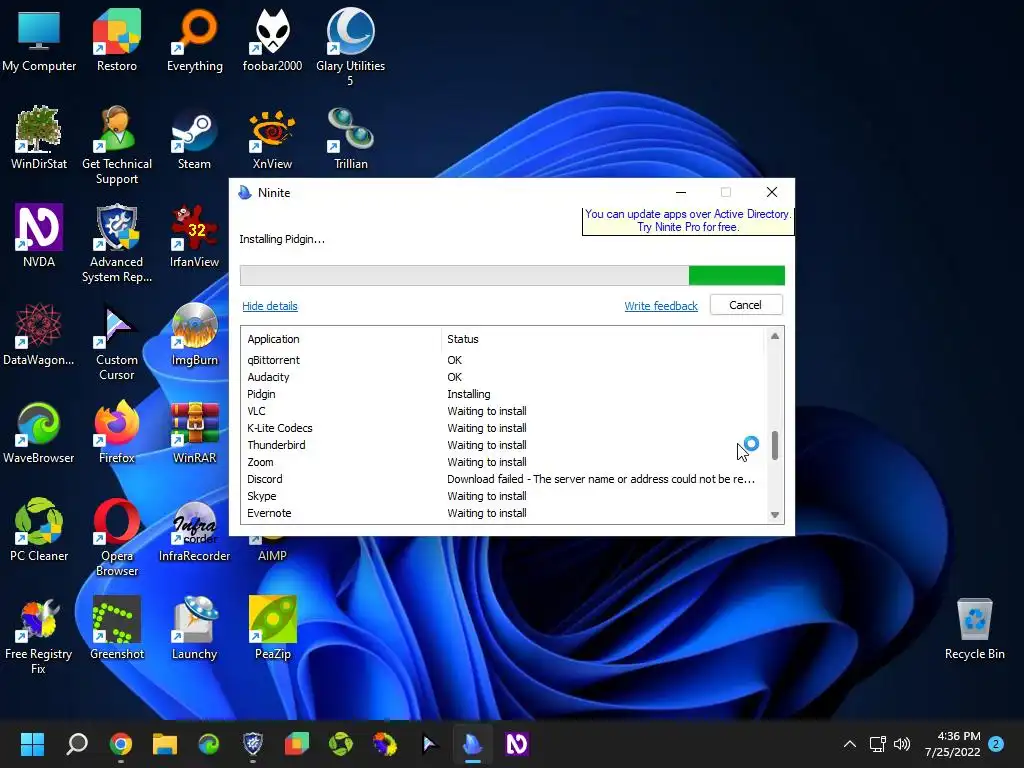Open the Windows Start menu

32,744
